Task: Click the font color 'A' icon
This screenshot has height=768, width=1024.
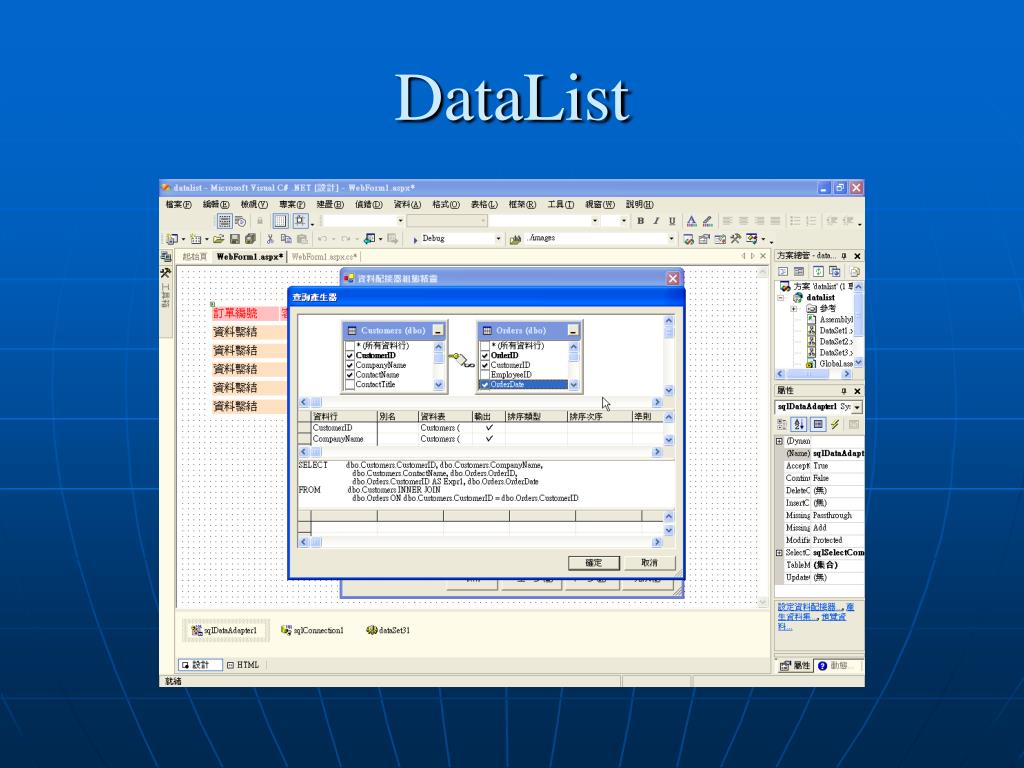Action: click(x=691, y=221)
